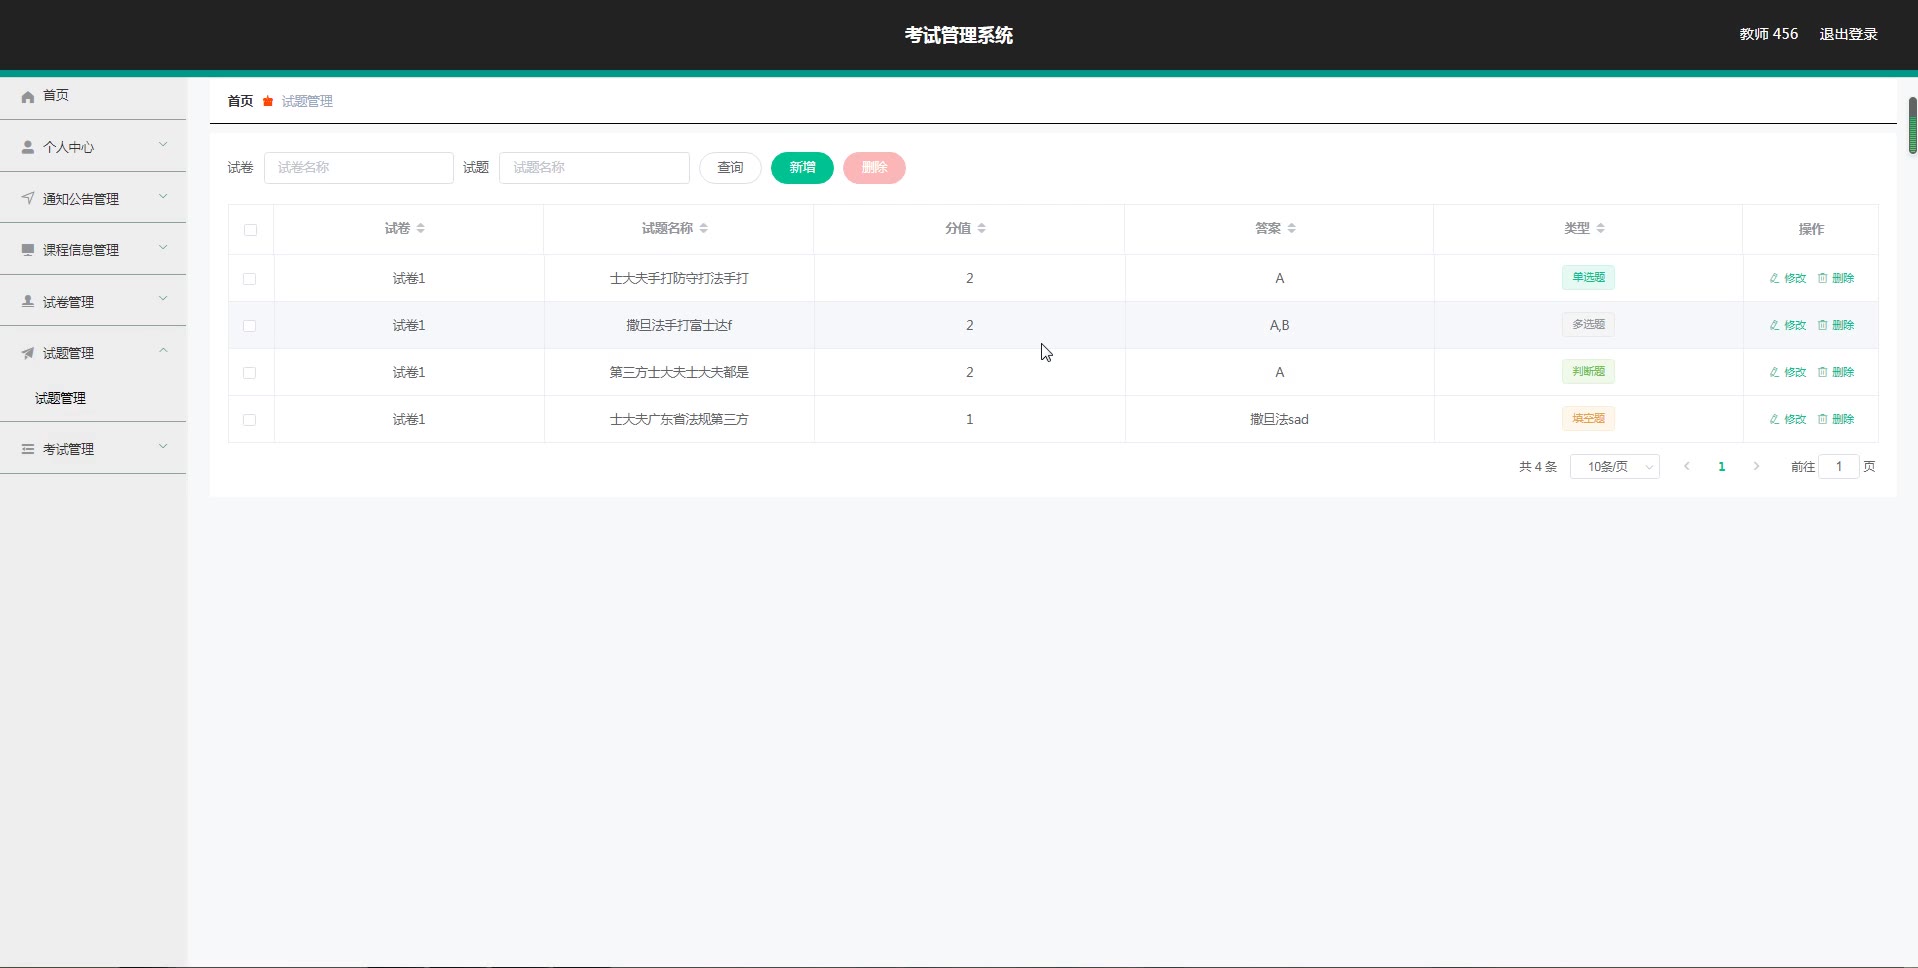Tick the checkbox for row 第三方士大夫士大夫都是
Screen dimensions: 1918x968
click(x=250, y=373)
